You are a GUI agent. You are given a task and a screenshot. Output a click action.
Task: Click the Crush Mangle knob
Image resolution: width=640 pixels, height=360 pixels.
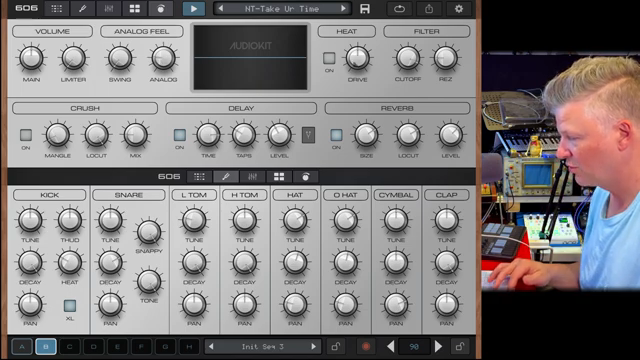coord(58,135)
